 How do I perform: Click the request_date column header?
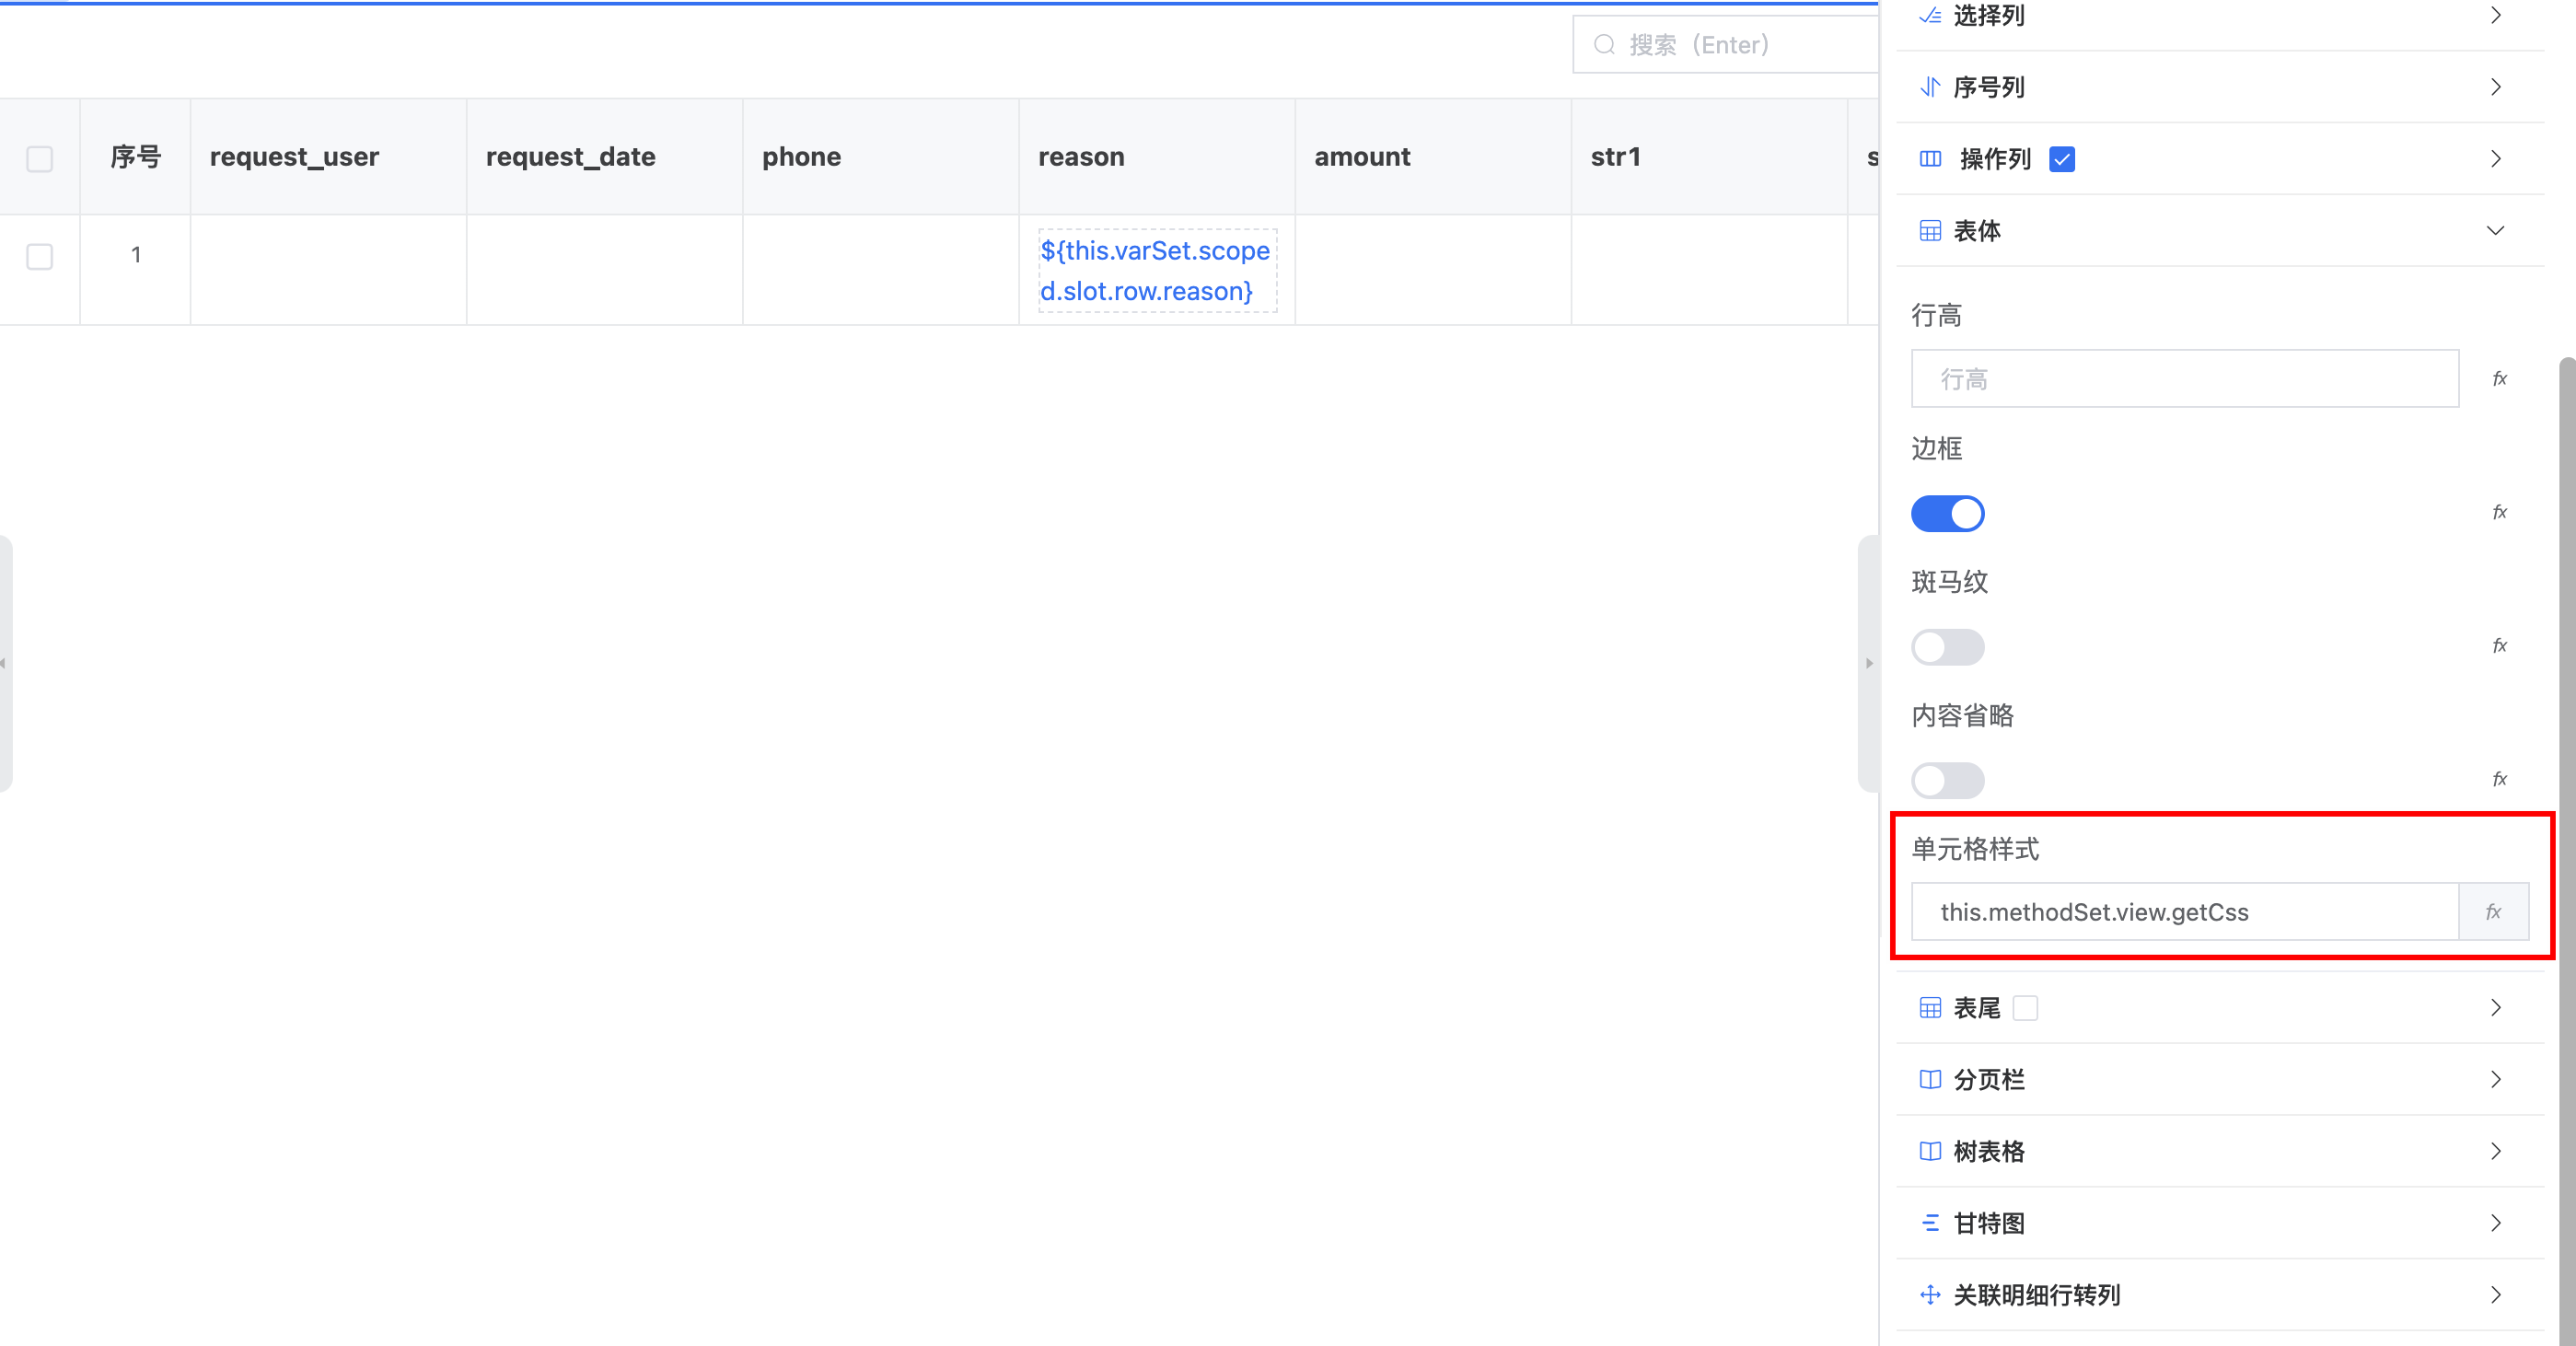(x=604, y=157)
